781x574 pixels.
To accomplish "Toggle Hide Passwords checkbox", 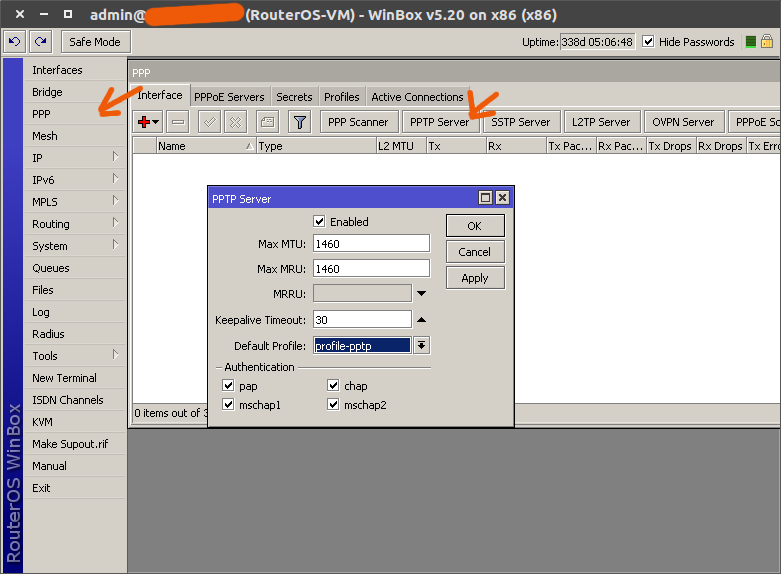I will pos(648,41).
